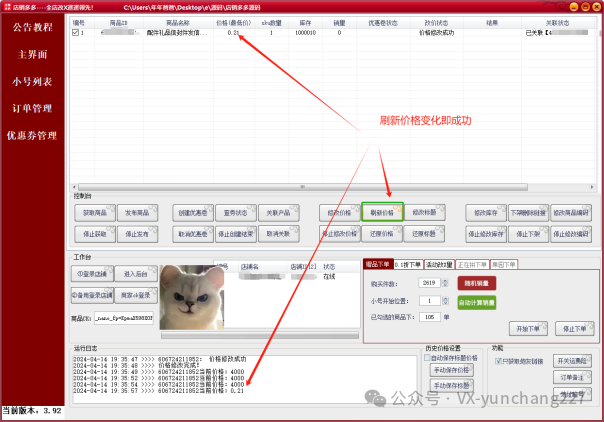The width and height of the screenshot is (604, 422).
Task: Click the 价格(最低价) column header
Action: point(233,23)
